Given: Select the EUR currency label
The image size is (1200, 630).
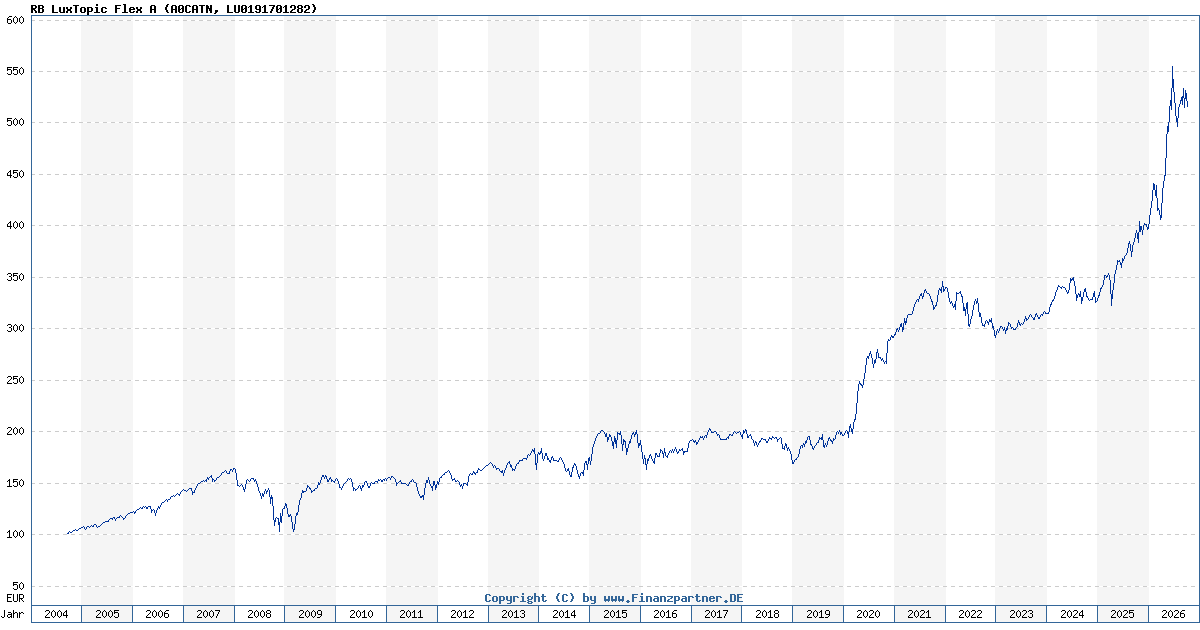Looking at the screenshot, I should coord(15,597).
